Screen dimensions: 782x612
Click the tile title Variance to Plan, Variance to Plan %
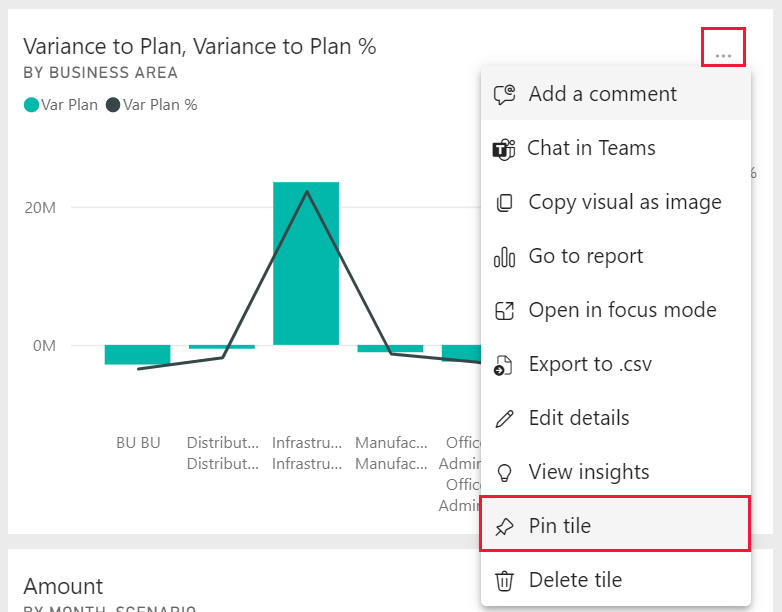(199, 46)
